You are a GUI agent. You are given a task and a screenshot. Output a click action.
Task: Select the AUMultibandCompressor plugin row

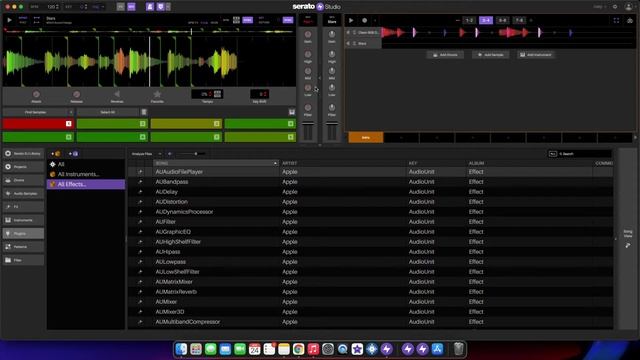(370, 322)
